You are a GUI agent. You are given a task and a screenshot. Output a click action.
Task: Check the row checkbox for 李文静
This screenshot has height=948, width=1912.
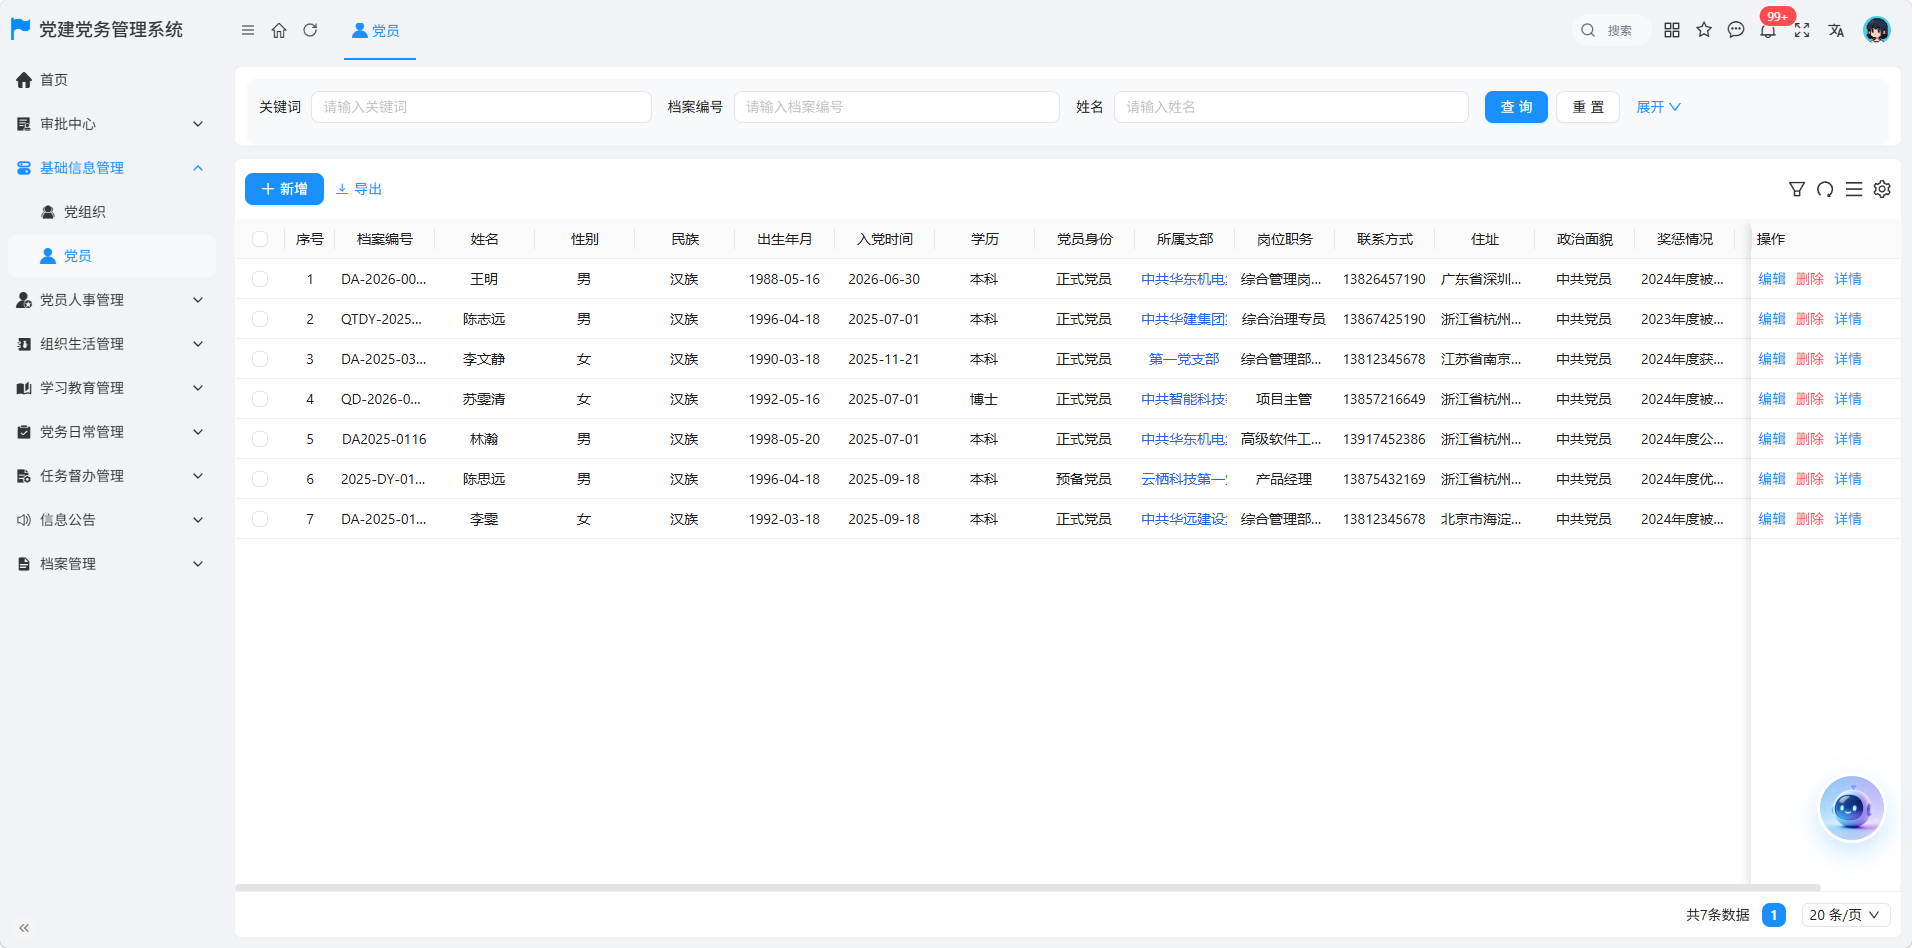click(260, 359)
